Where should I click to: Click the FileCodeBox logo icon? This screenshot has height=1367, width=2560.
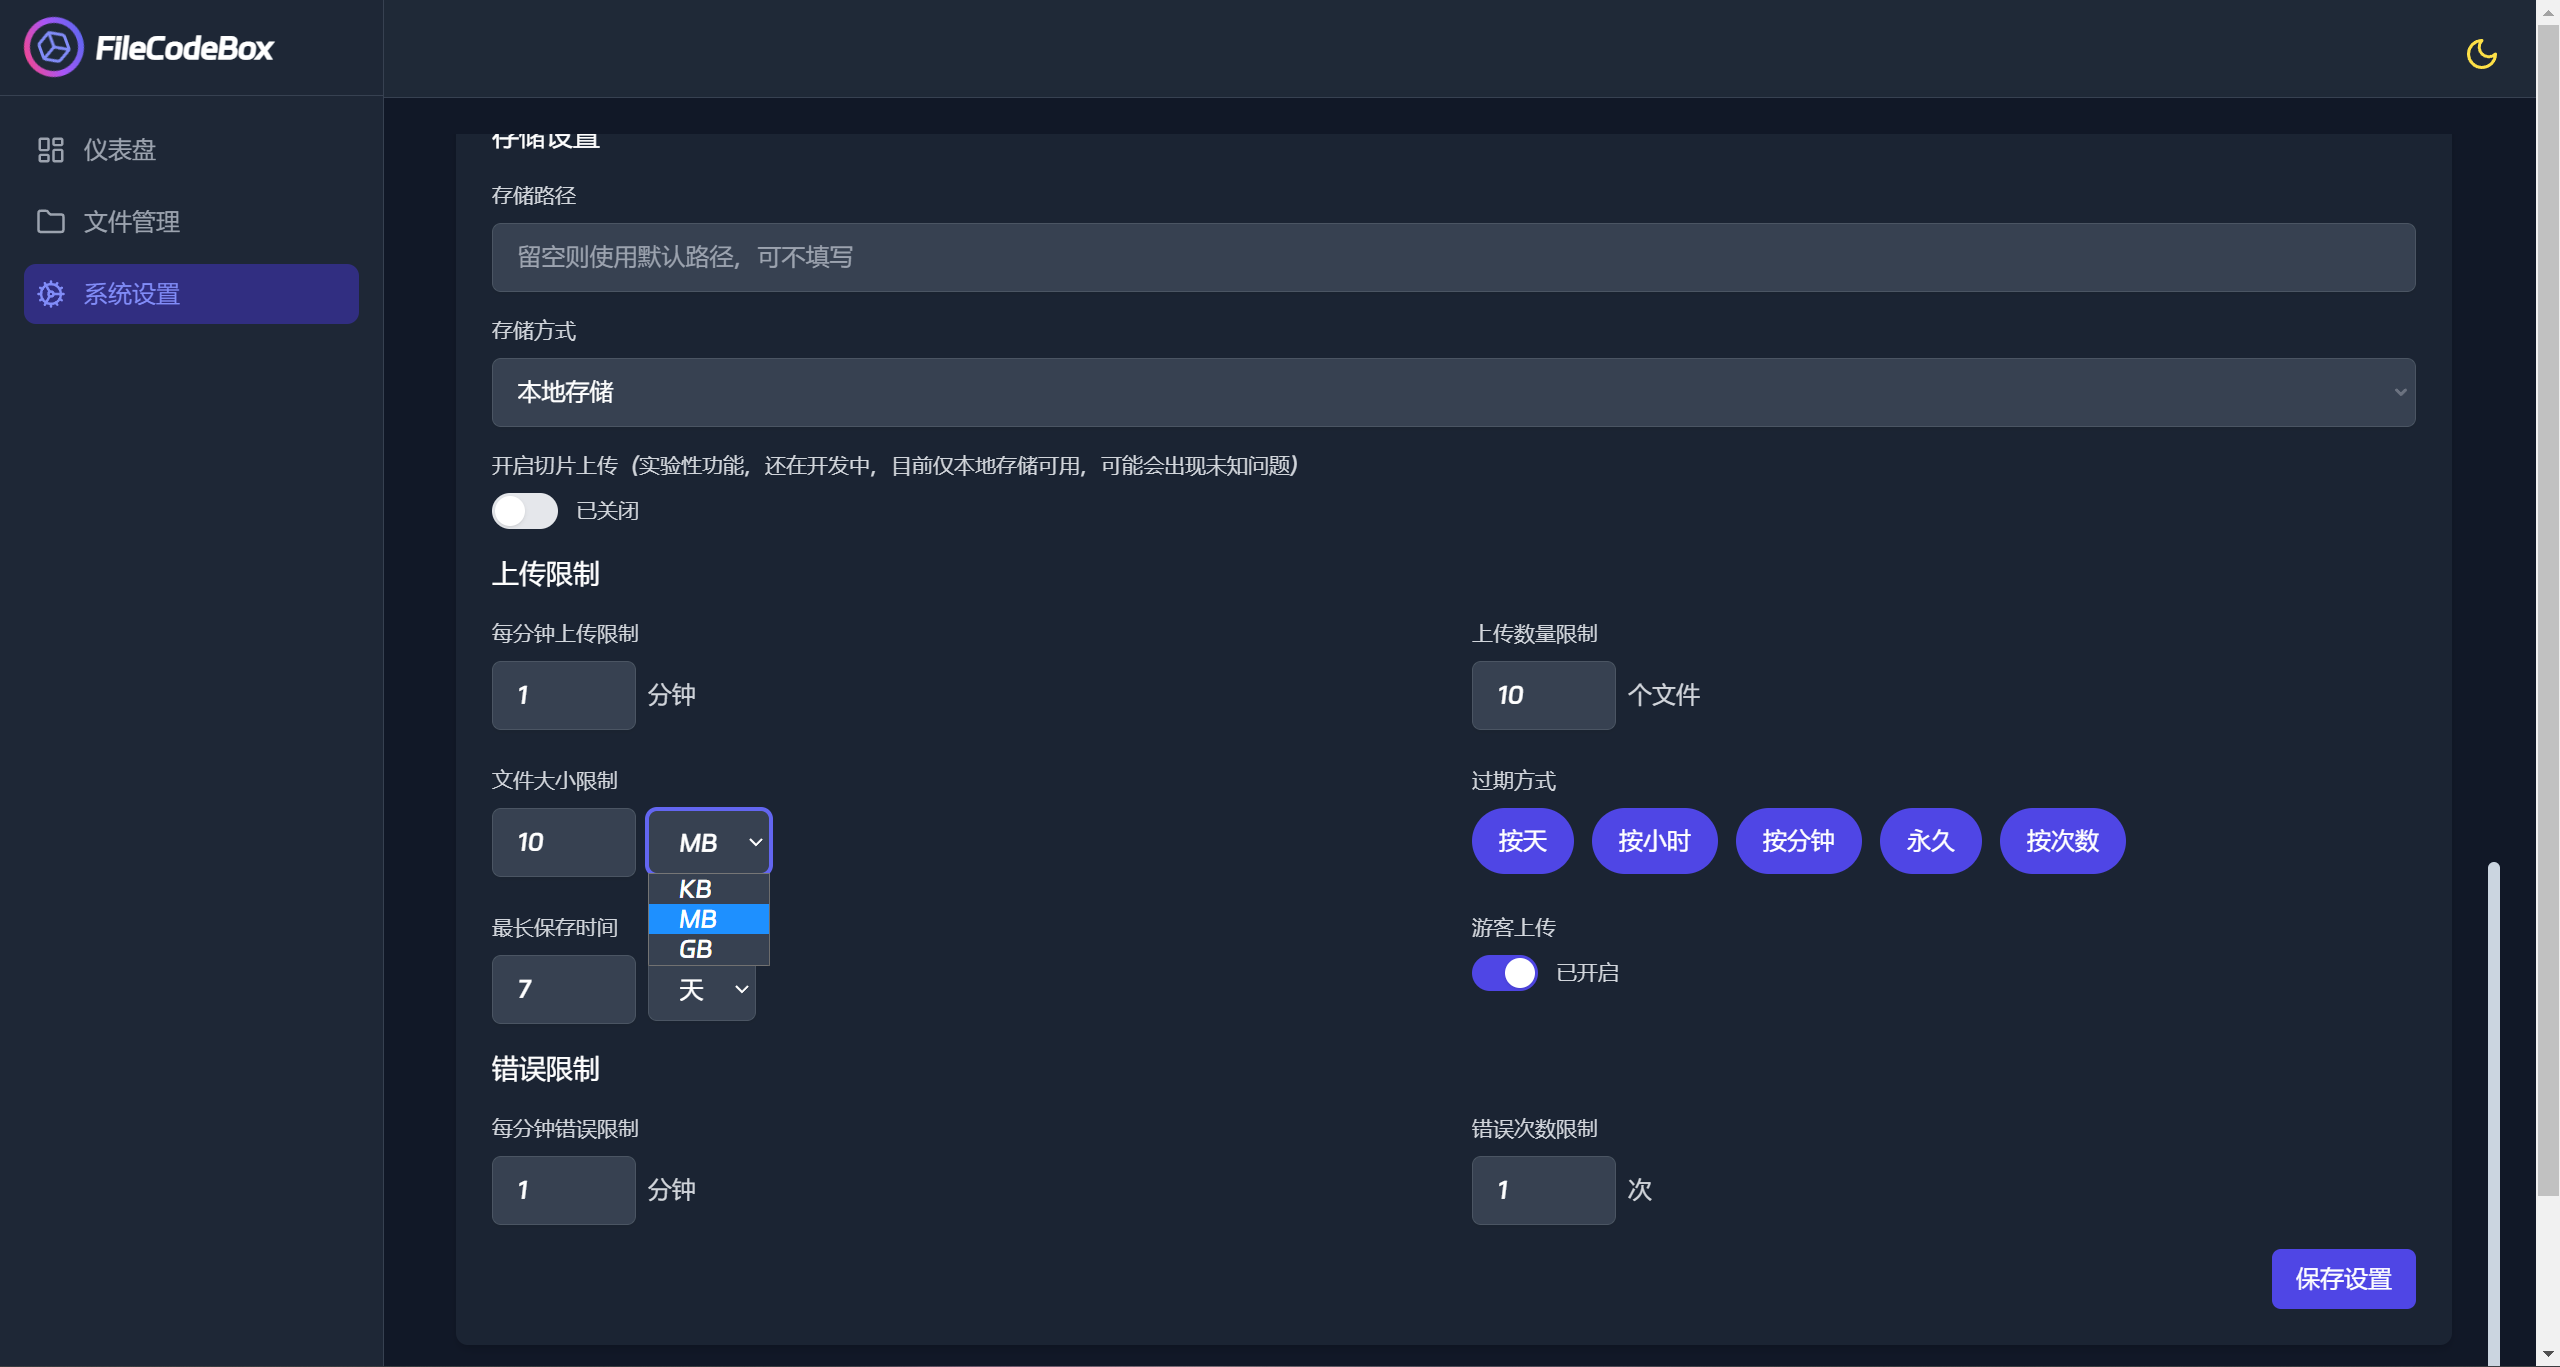tap(53, 47)
